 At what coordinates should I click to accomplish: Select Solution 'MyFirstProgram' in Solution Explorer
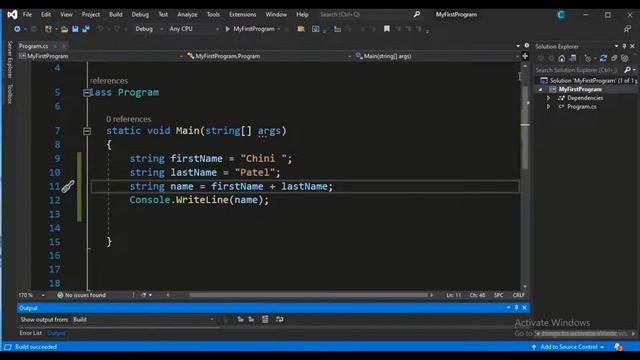pos(588,80)
